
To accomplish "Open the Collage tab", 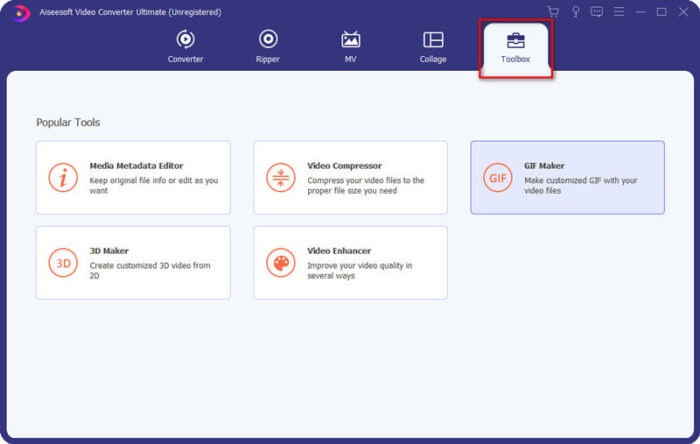I will (433, 46).
